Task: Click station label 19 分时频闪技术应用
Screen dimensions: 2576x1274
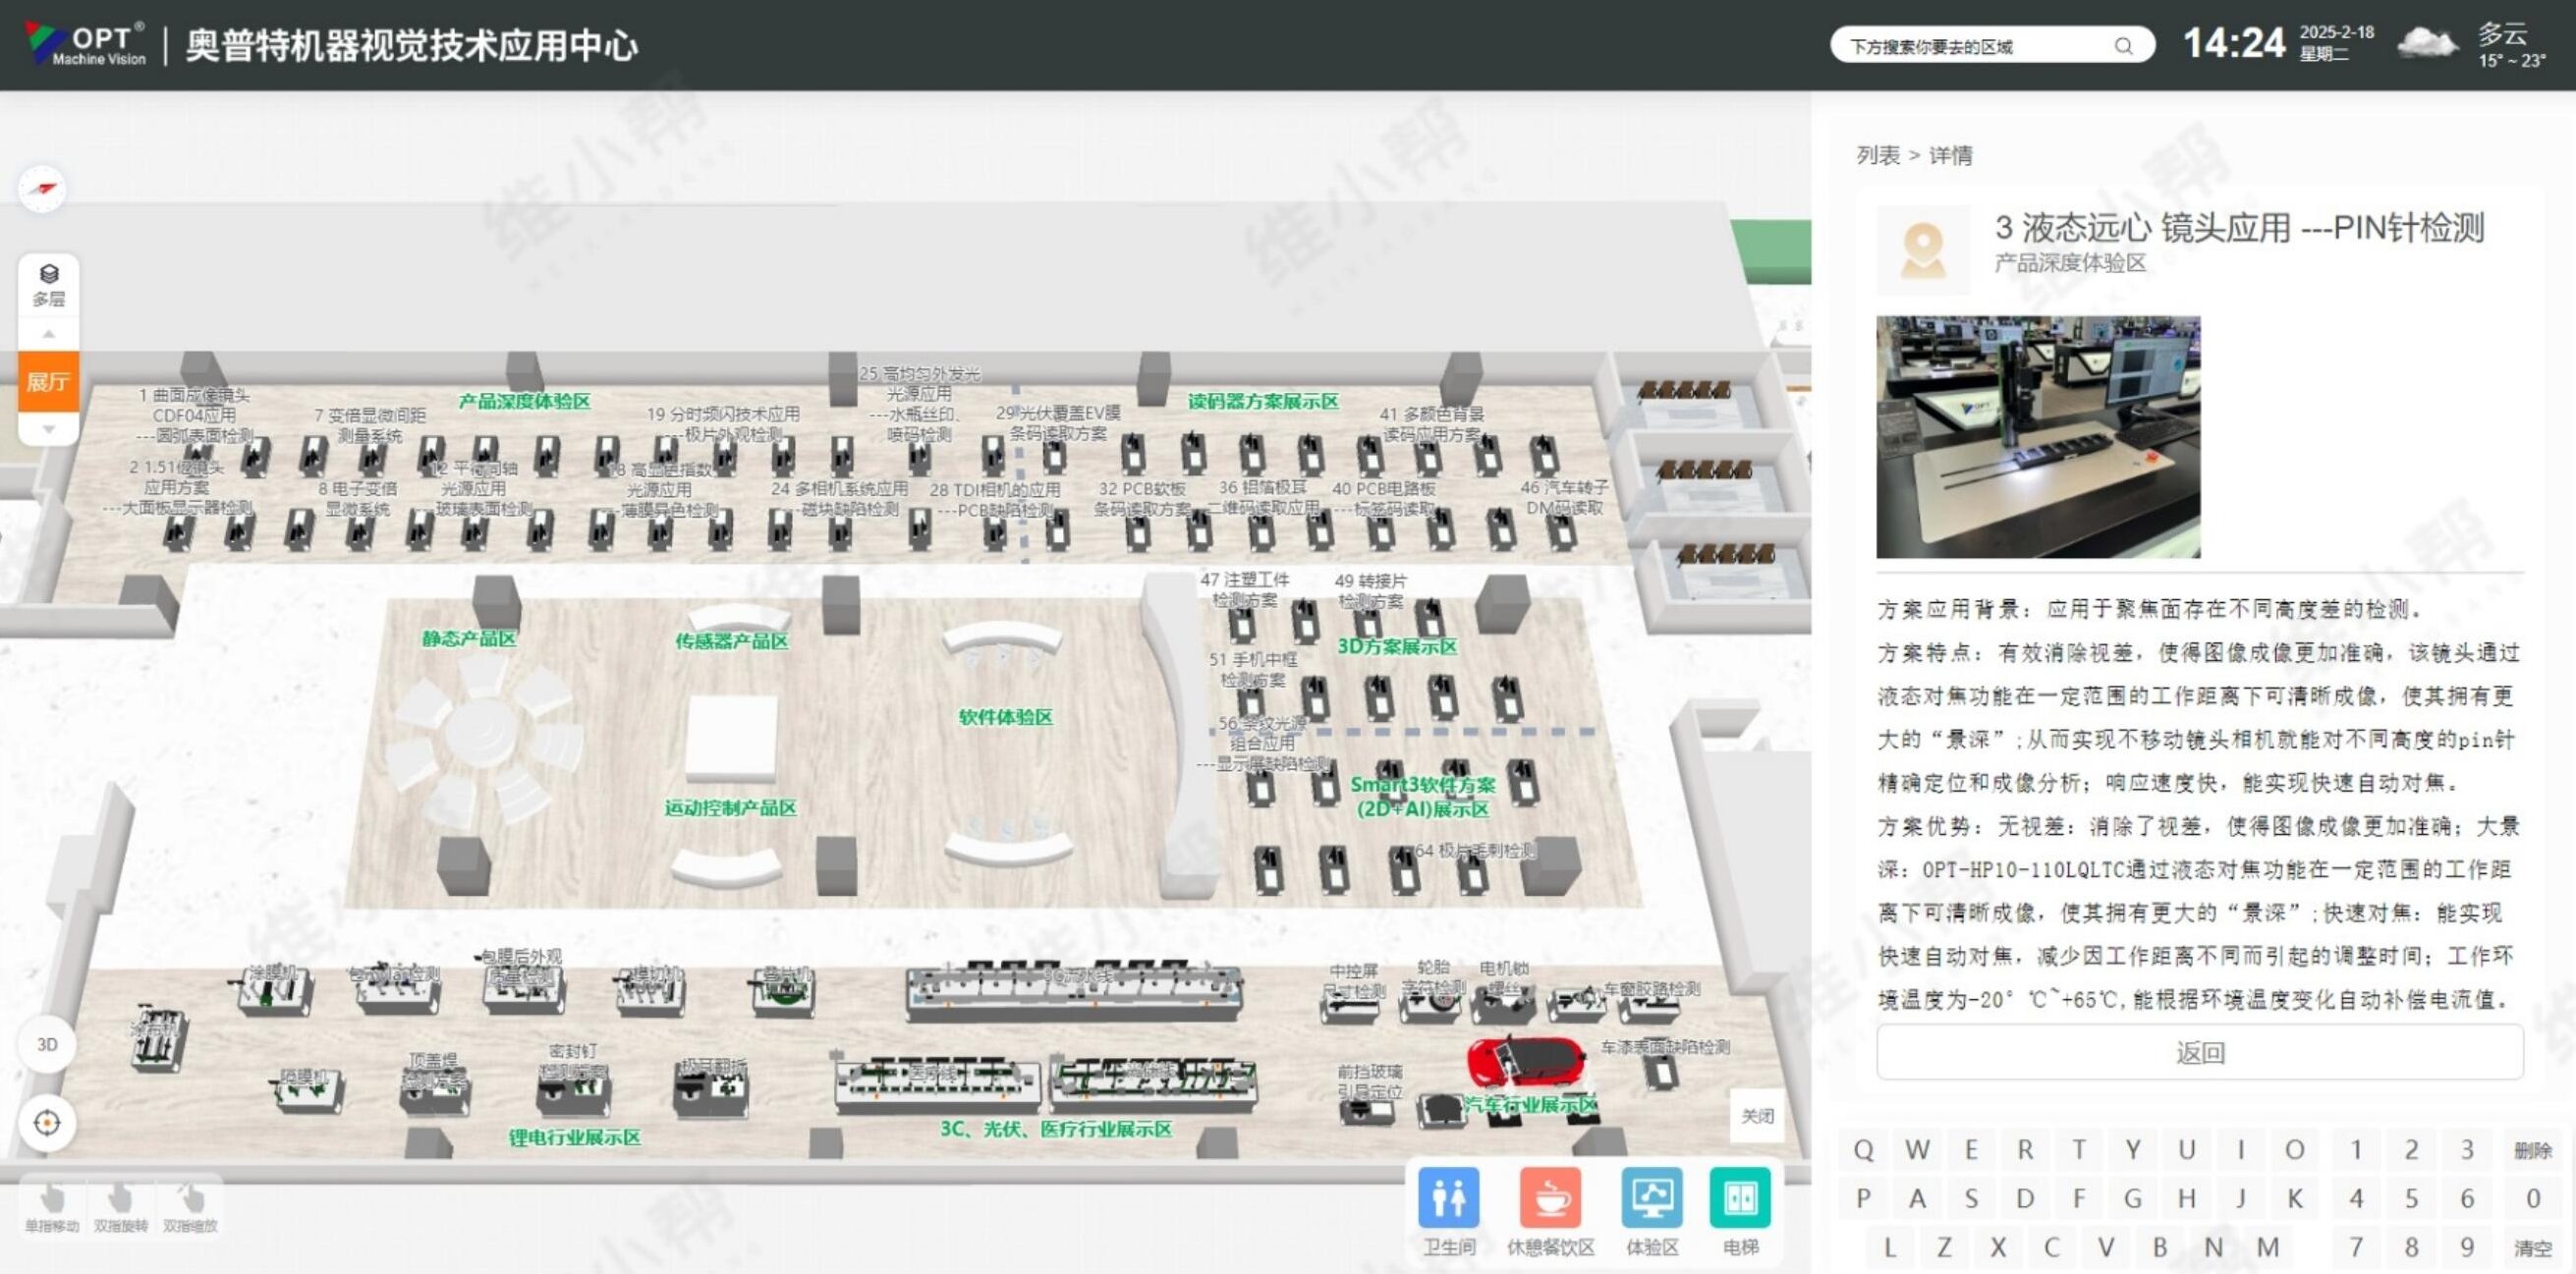Action: [x=723, y=424]
